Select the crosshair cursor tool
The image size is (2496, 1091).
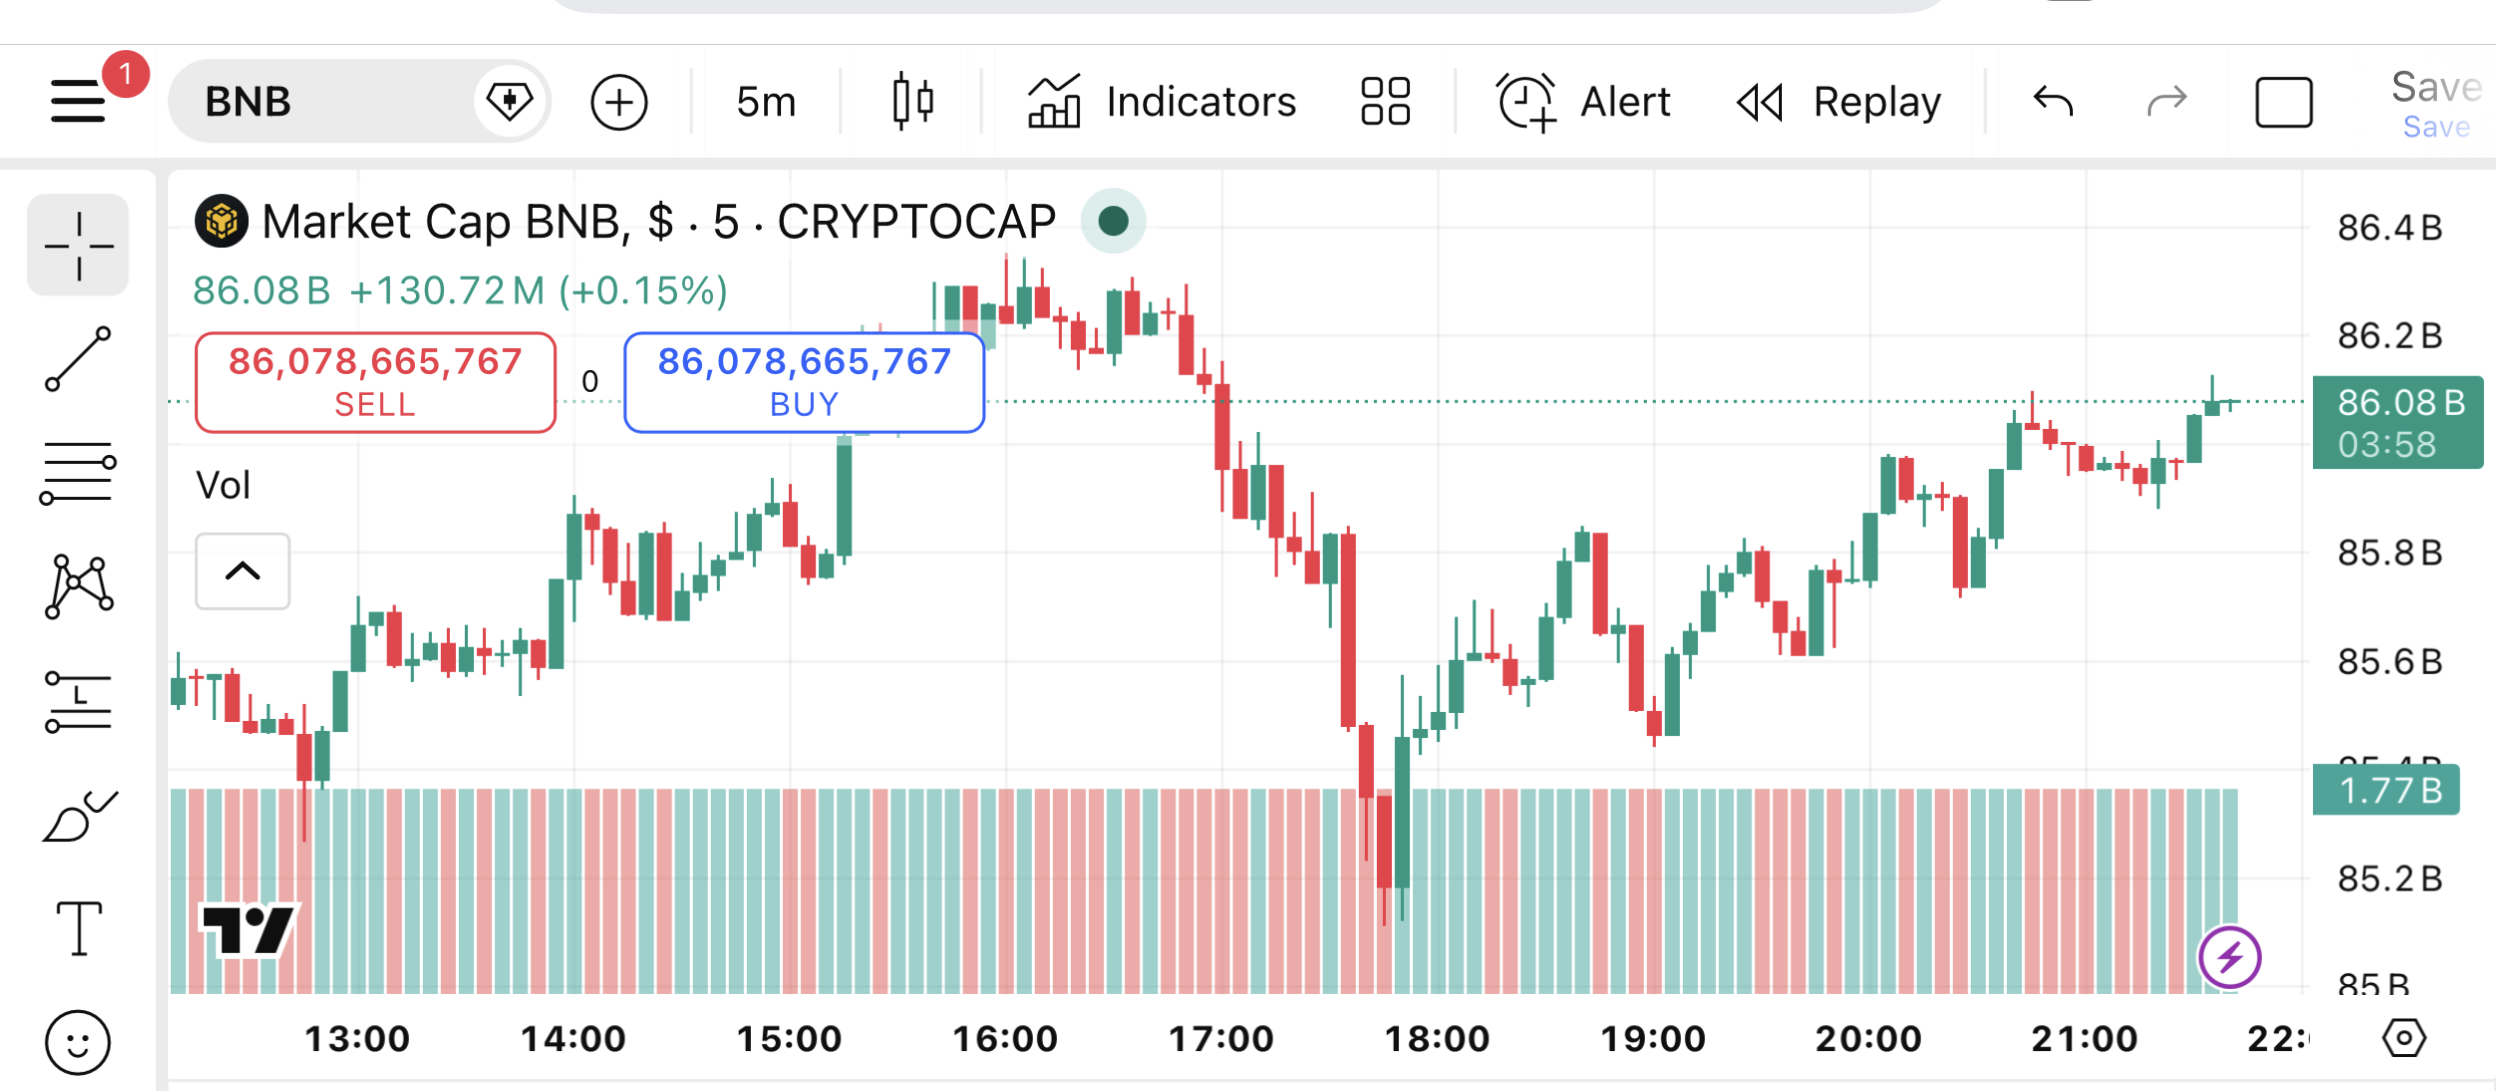tap(78, 245)
